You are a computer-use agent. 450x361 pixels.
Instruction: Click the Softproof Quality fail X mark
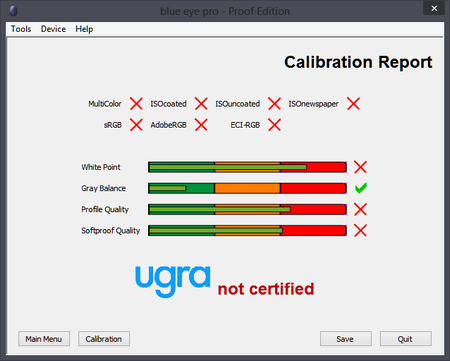click(360, 230)
